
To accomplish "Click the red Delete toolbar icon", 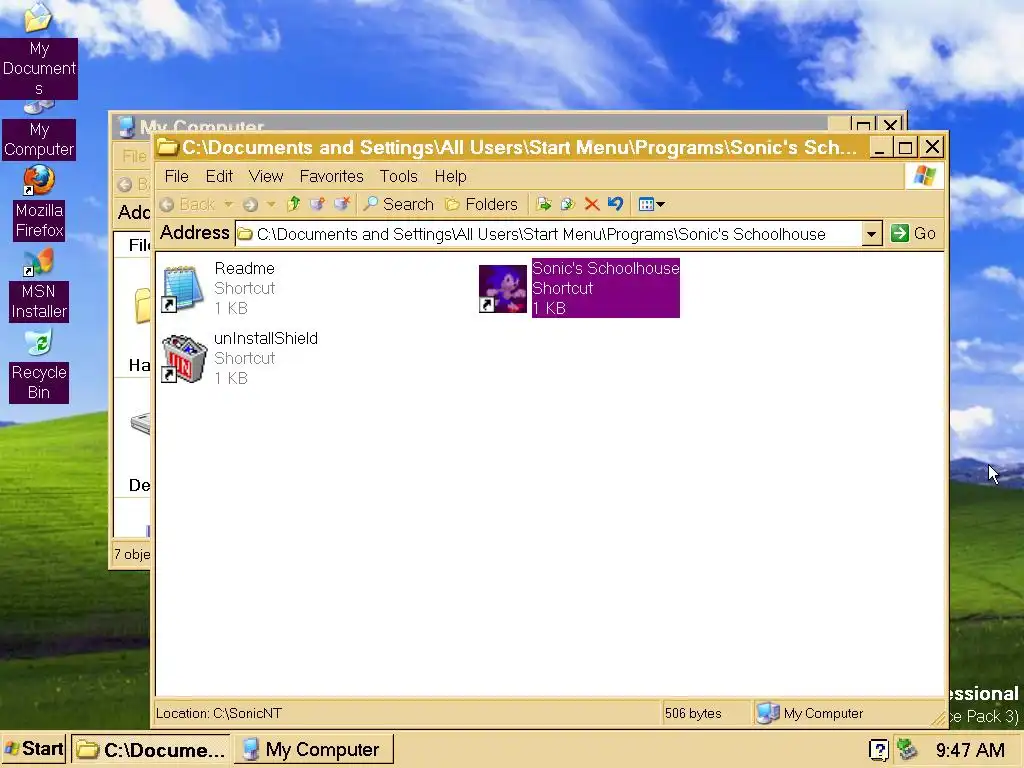I will (x=592, y=204).
